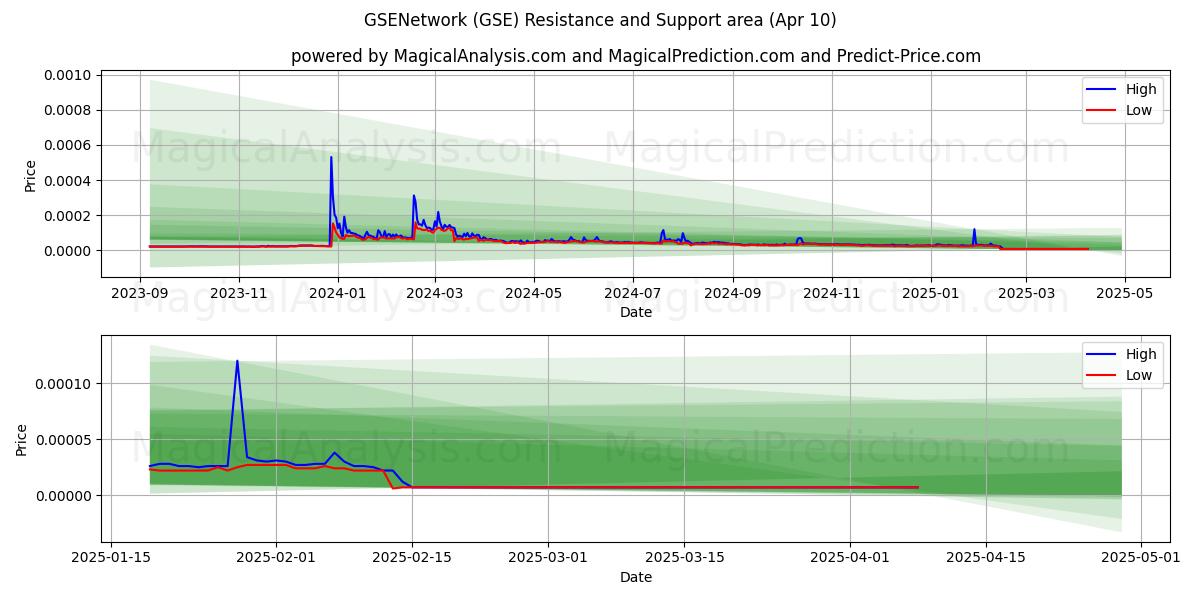This screenshot has height=600, width=1200.
Task: Click the top chart x-axis tick '2025-05'
Action: point(1124,293)
